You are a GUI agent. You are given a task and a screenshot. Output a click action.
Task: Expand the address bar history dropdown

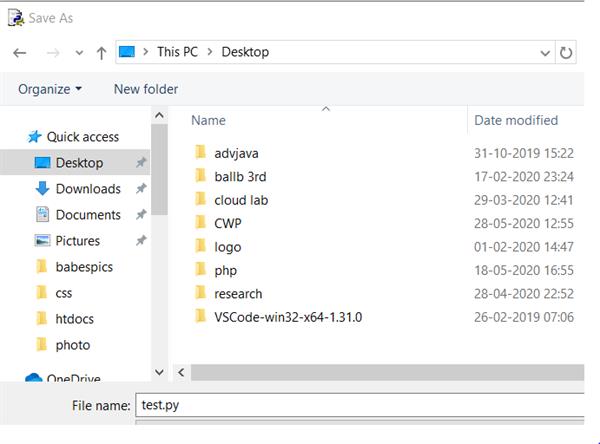(x=545, y=52)
